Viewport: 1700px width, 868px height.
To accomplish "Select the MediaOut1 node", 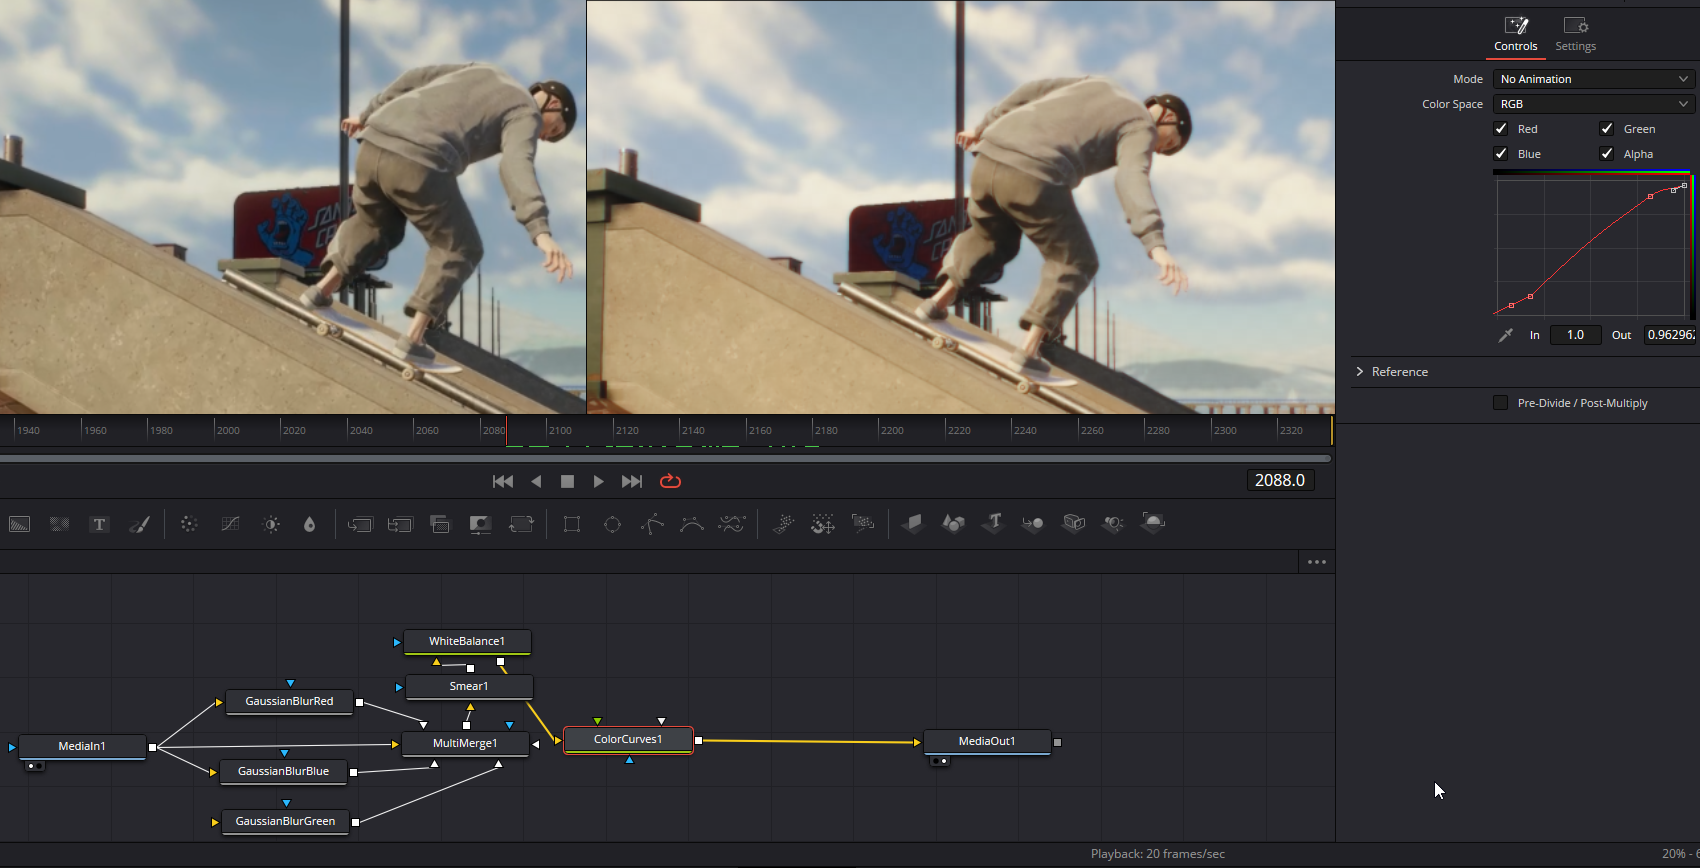I will tap(987, 741).
